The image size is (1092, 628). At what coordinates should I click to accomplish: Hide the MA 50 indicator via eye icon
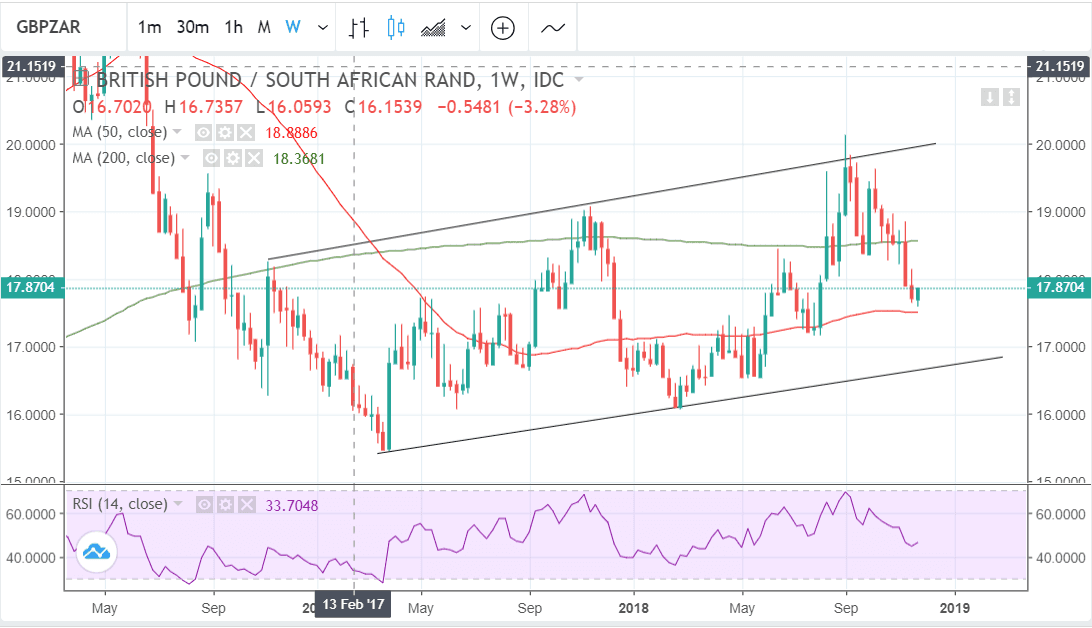[203, 132]
